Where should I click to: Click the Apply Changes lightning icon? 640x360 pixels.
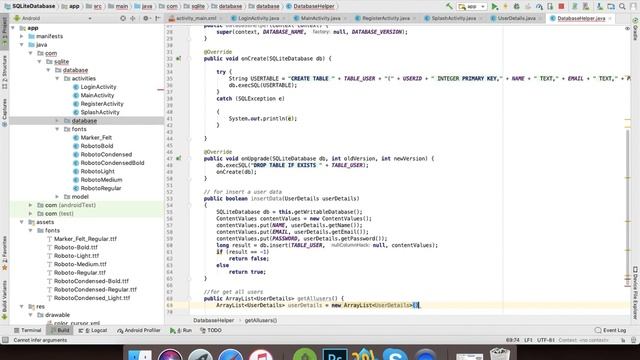click(506, 6)
